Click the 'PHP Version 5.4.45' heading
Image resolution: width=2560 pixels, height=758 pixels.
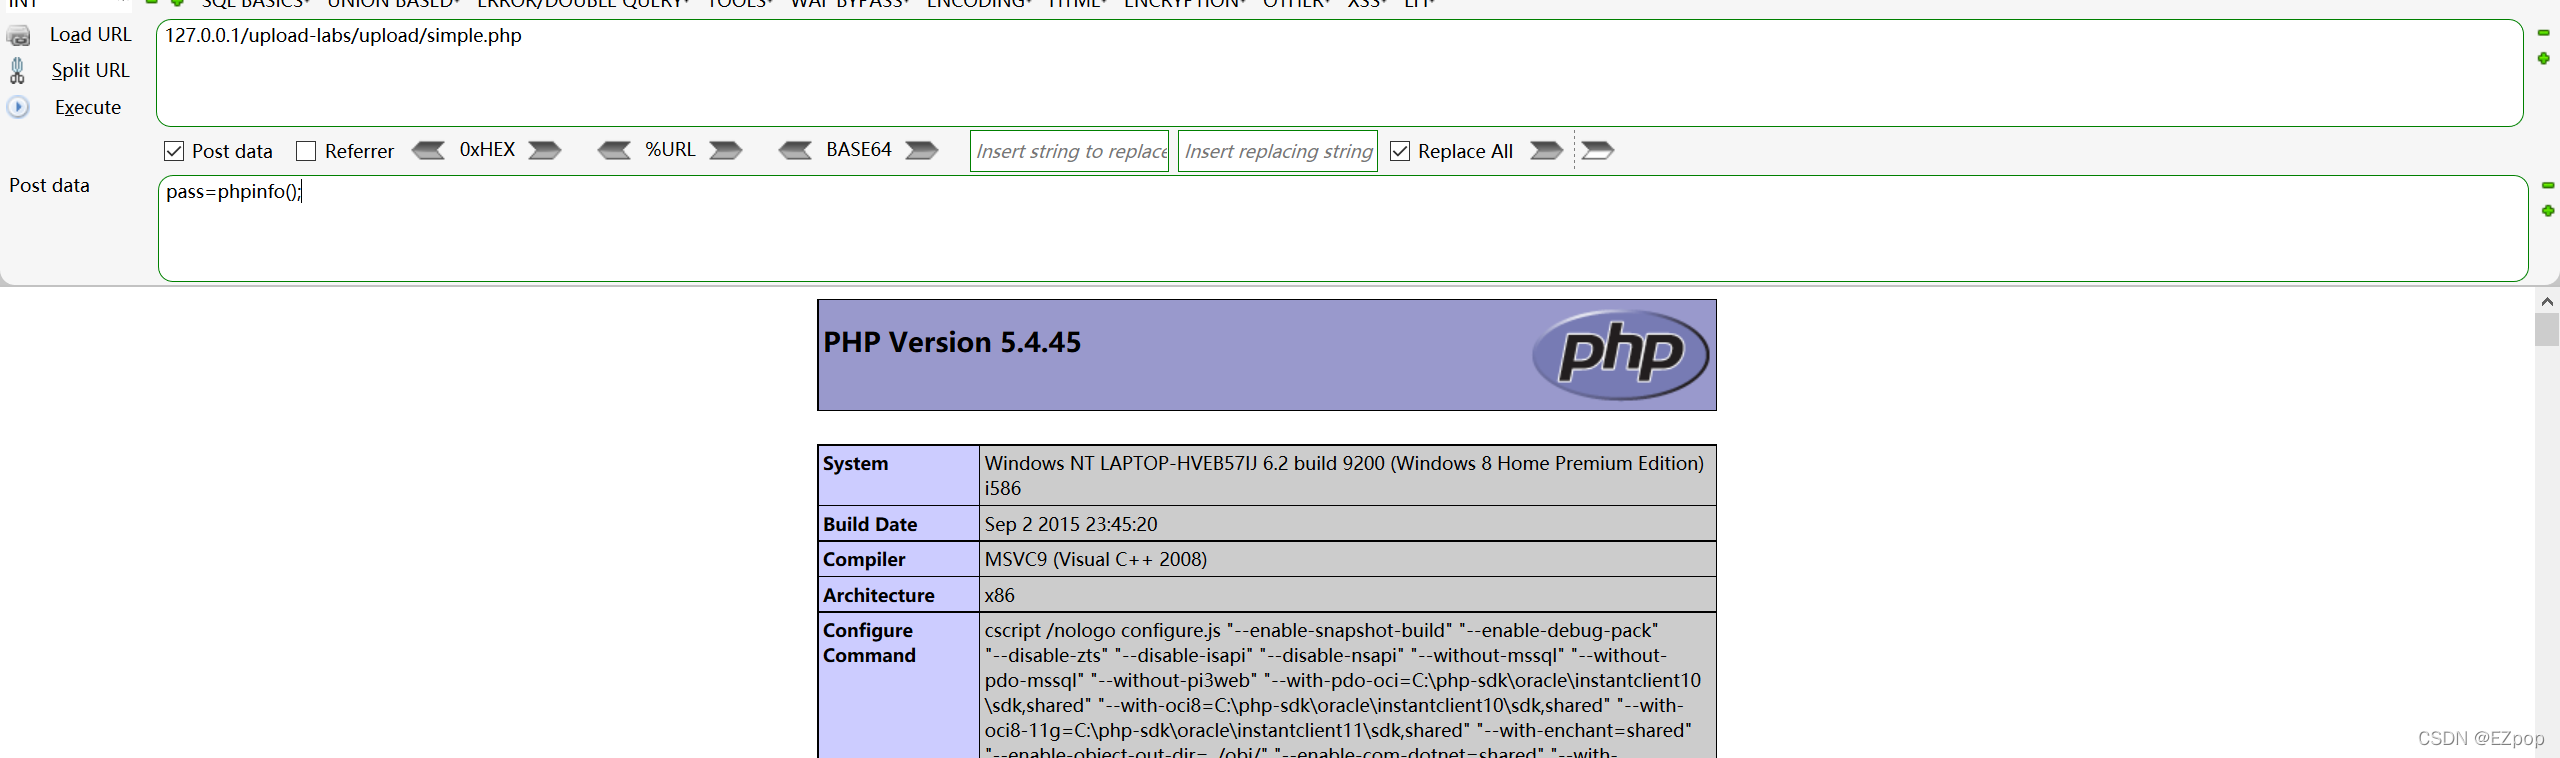pyautogui.click(x=952, y=343)
